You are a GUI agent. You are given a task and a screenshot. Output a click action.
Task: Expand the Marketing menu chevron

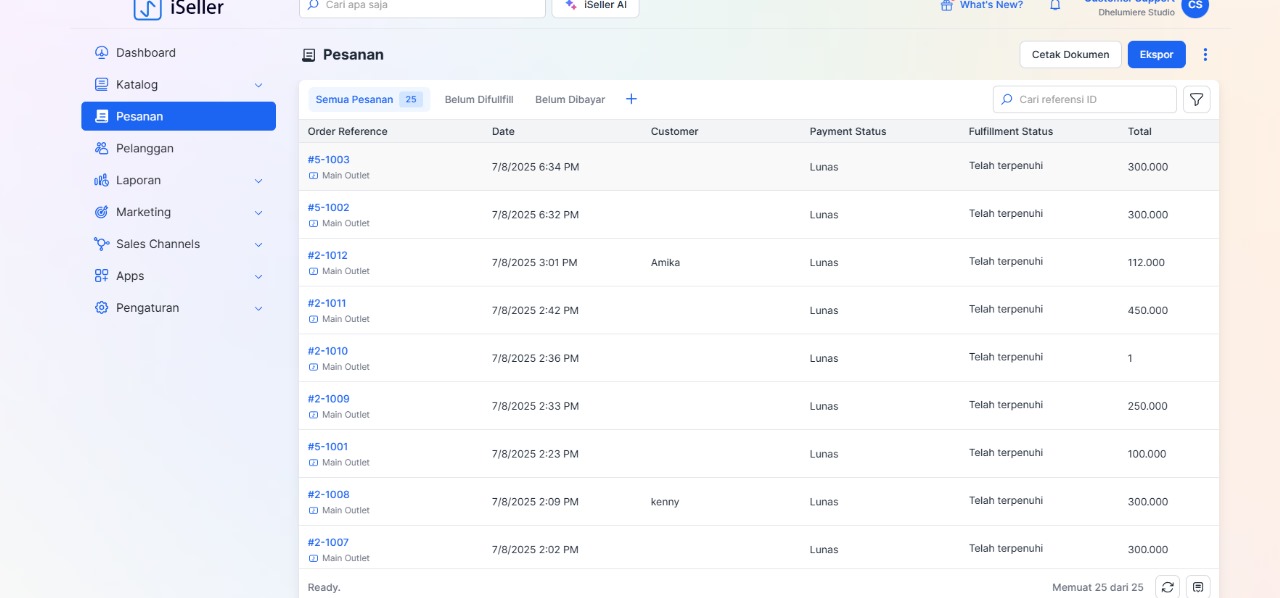tap(258, 213)
